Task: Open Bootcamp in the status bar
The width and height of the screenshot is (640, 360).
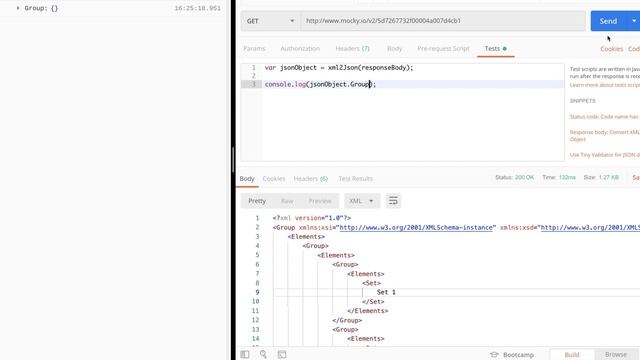Action: [x=512, y=355]
